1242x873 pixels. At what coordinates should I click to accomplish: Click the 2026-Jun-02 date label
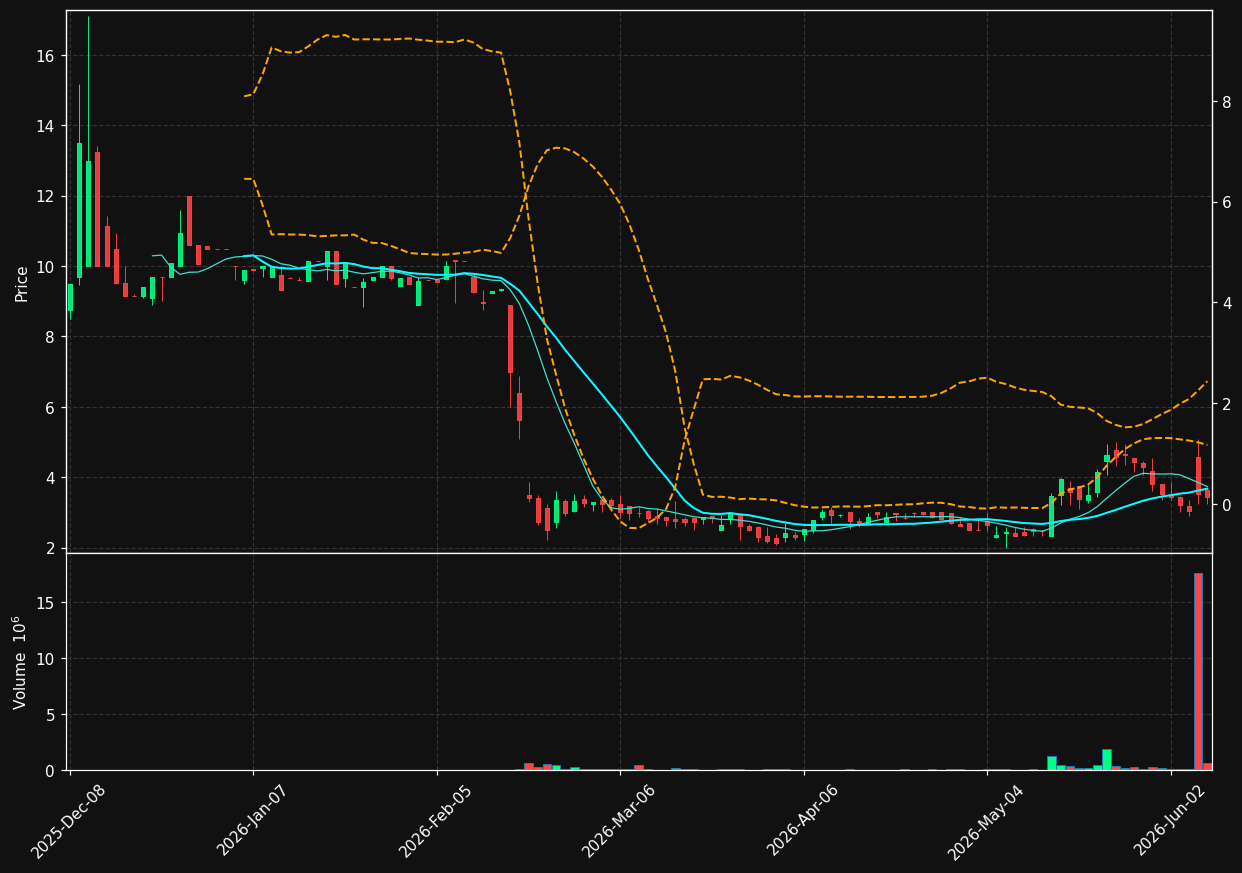tap(1171, 822)
